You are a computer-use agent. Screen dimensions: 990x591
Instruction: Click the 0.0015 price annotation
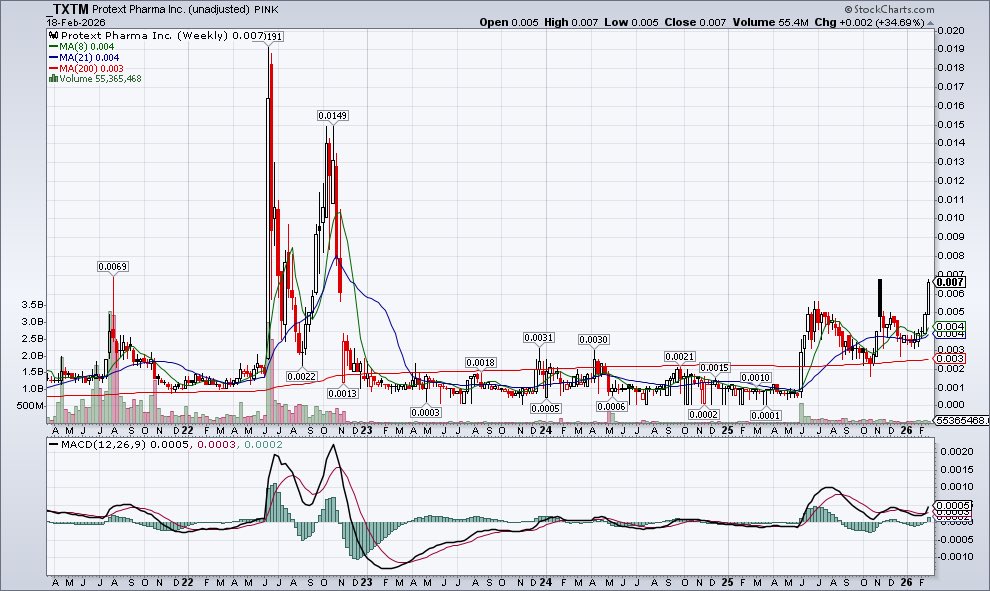(714, 367)
